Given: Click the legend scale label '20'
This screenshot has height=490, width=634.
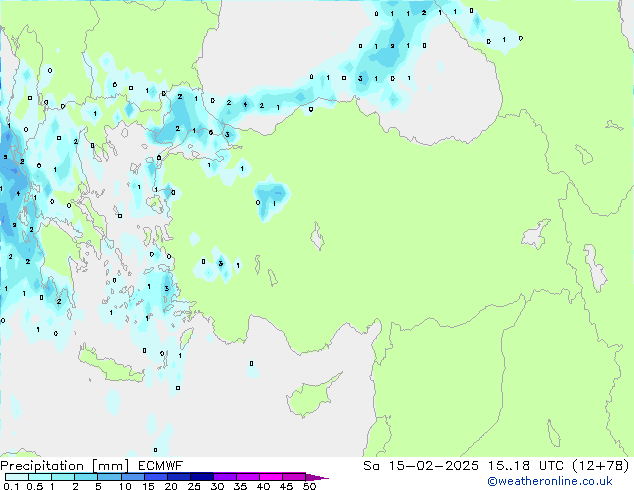Looking at the screenshot, I should (x=171, y=486).
